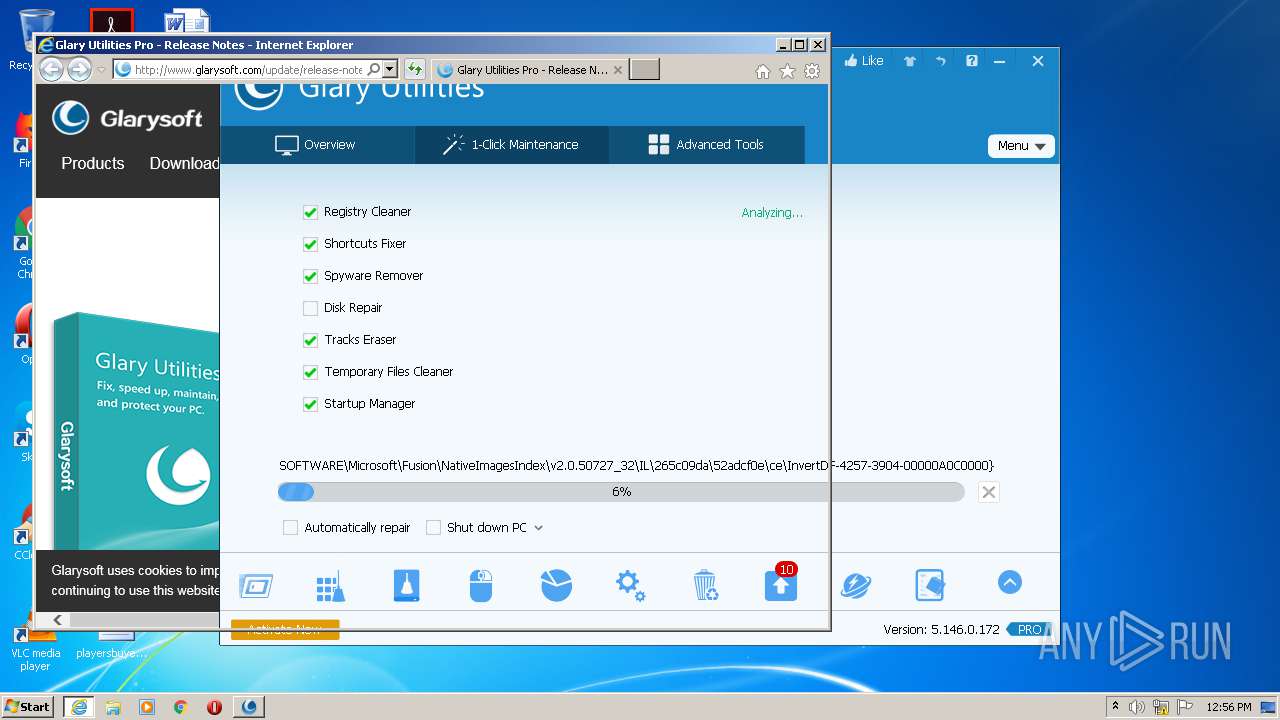Open the Products menu on Glarysoft site
This screenshot has width=1280, height=720.
[x=93, y=163]
